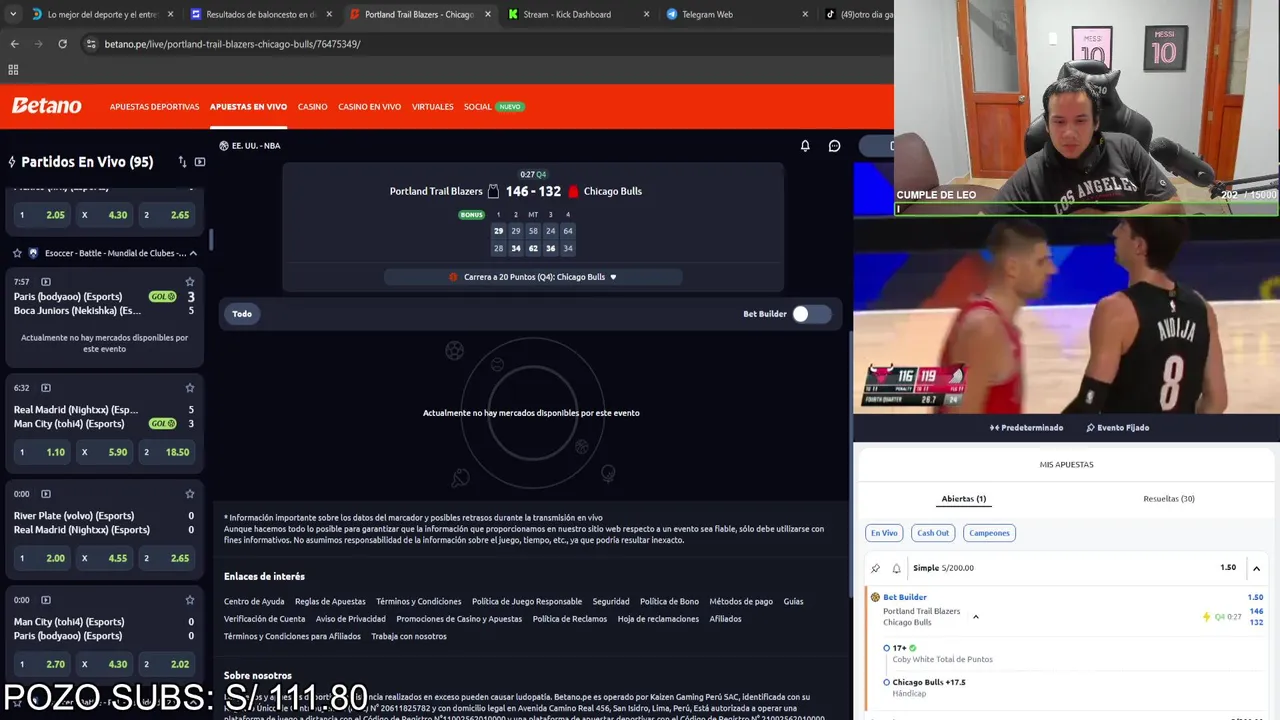Open Trabaja con nosotros link

[x=409, y=637]
